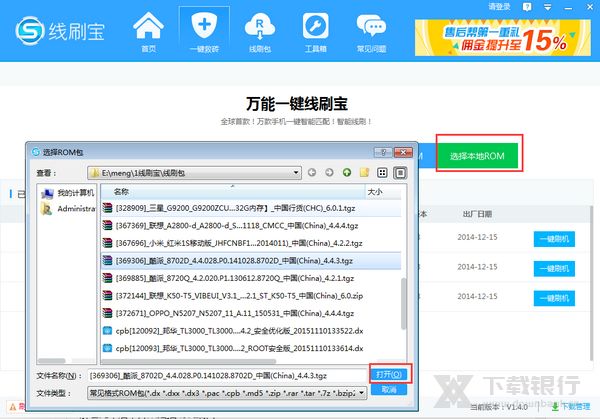
Task: Click the 线刷宝 logo
Action: [60, 31]
